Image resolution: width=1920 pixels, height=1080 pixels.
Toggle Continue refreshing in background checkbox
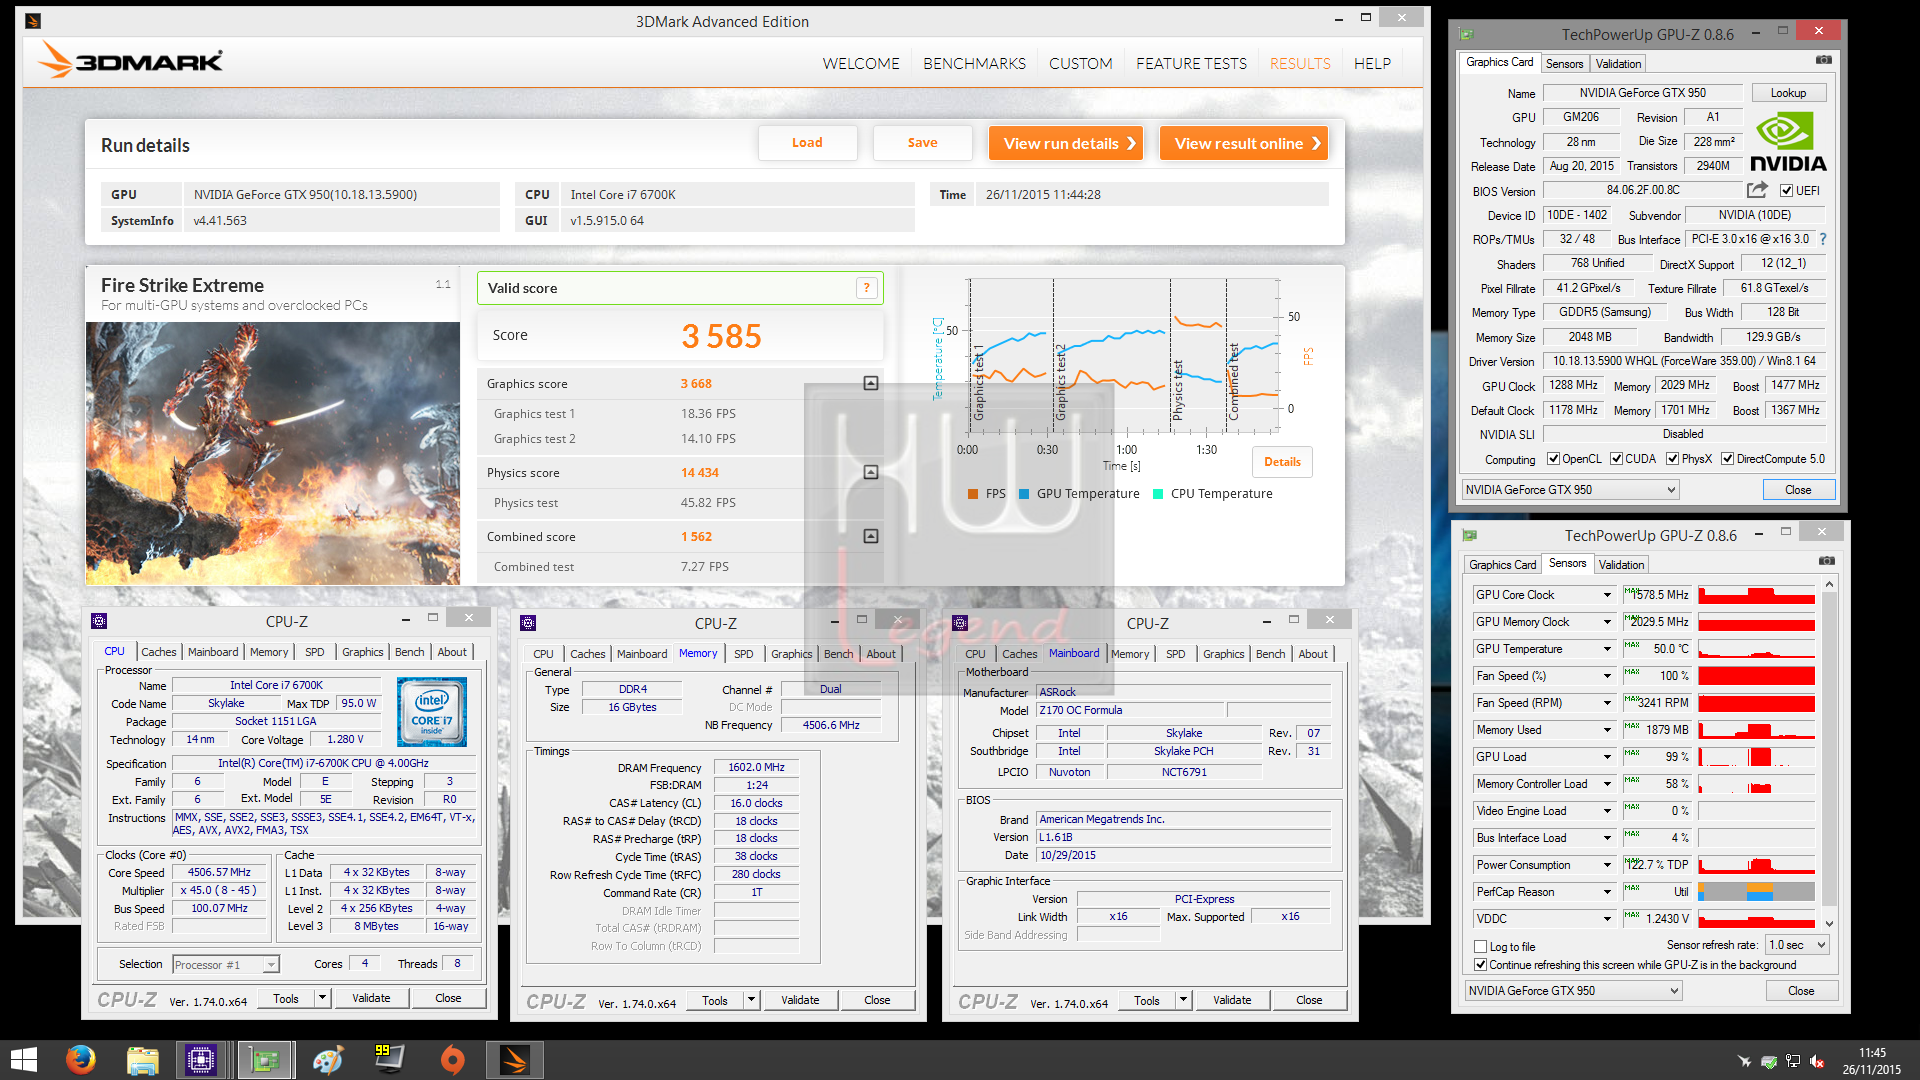(1480, 965)
